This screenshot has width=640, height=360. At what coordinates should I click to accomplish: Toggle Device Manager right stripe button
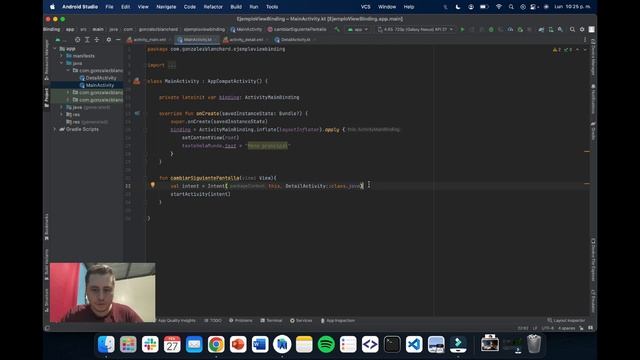click(x=593, y=57)
